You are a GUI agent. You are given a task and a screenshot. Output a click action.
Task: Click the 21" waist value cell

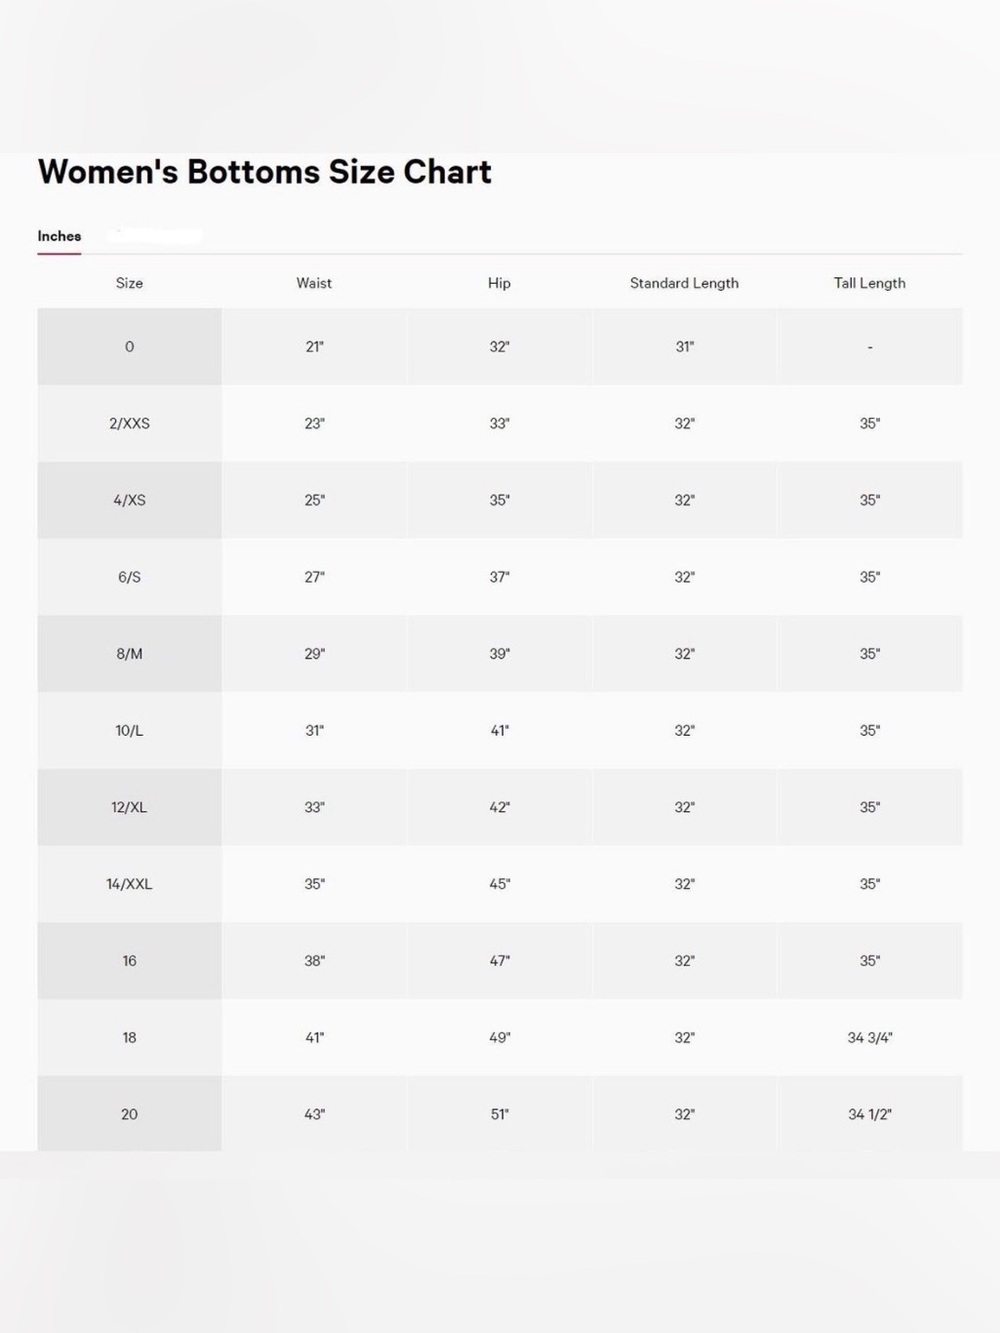(x=314, y=347)
